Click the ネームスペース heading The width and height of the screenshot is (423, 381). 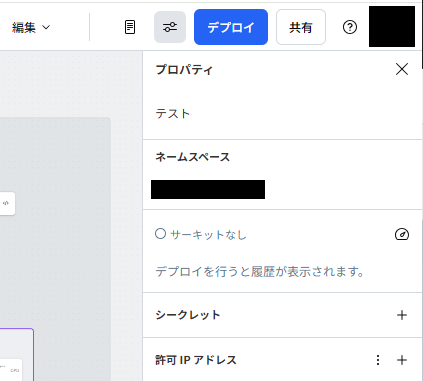[x=193, y=157]
